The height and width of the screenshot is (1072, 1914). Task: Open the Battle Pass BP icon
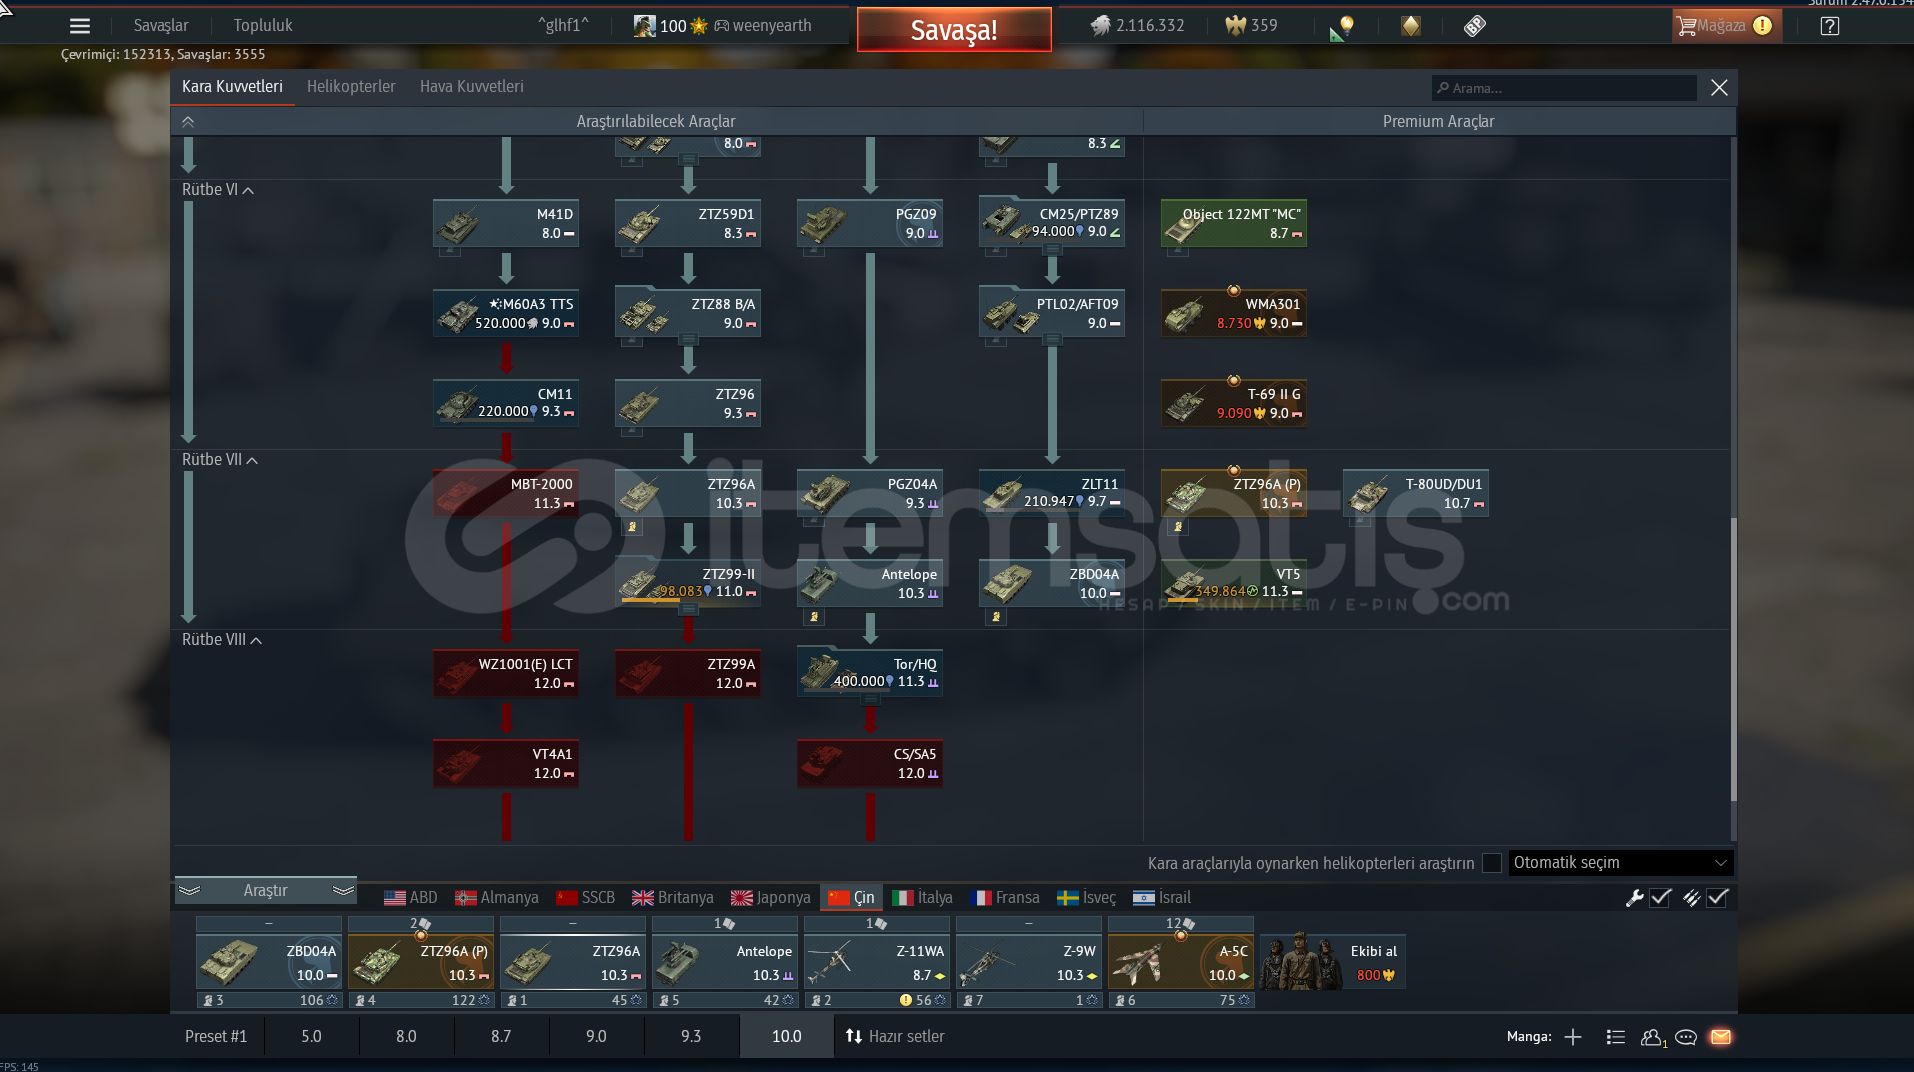[1475, 26]
